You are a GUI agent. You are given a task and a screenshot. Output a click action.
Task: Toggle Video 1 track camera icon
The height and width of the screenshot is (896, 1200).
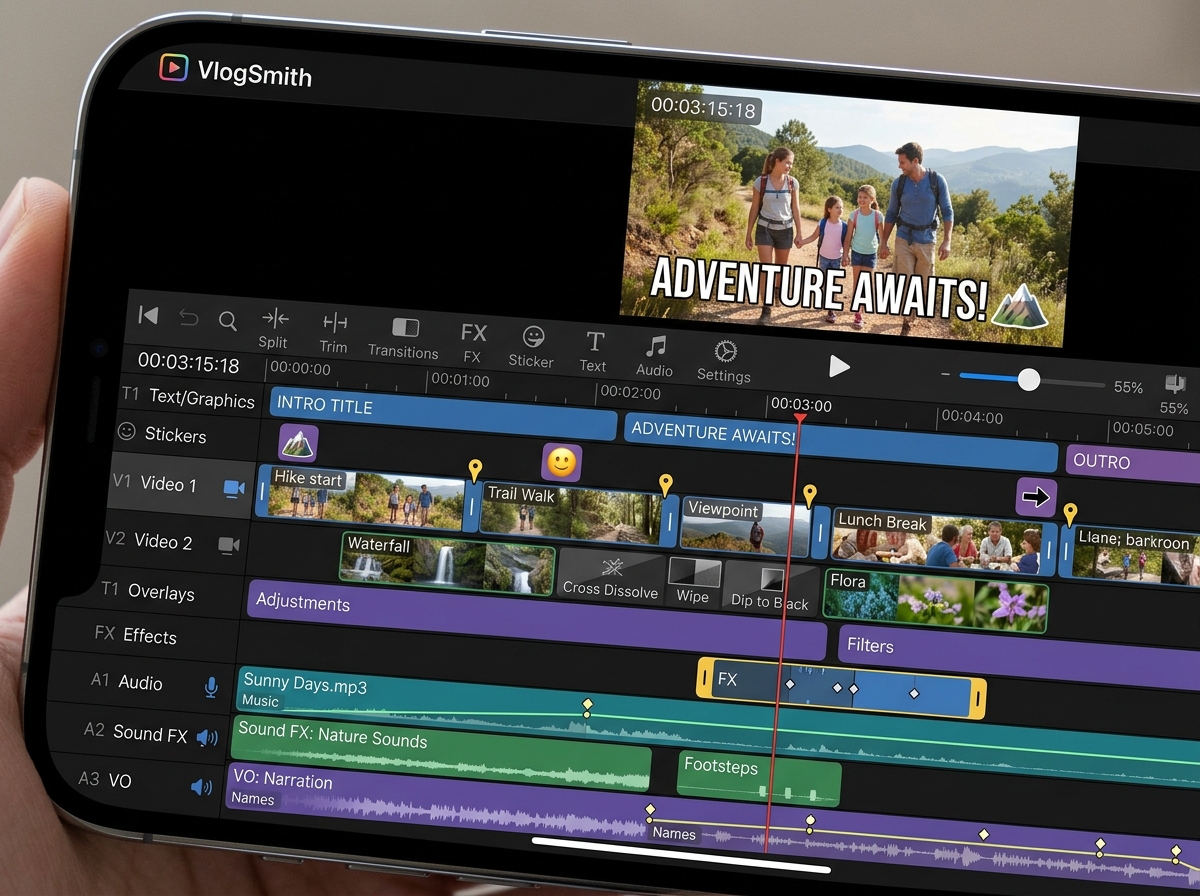[234, 488]
